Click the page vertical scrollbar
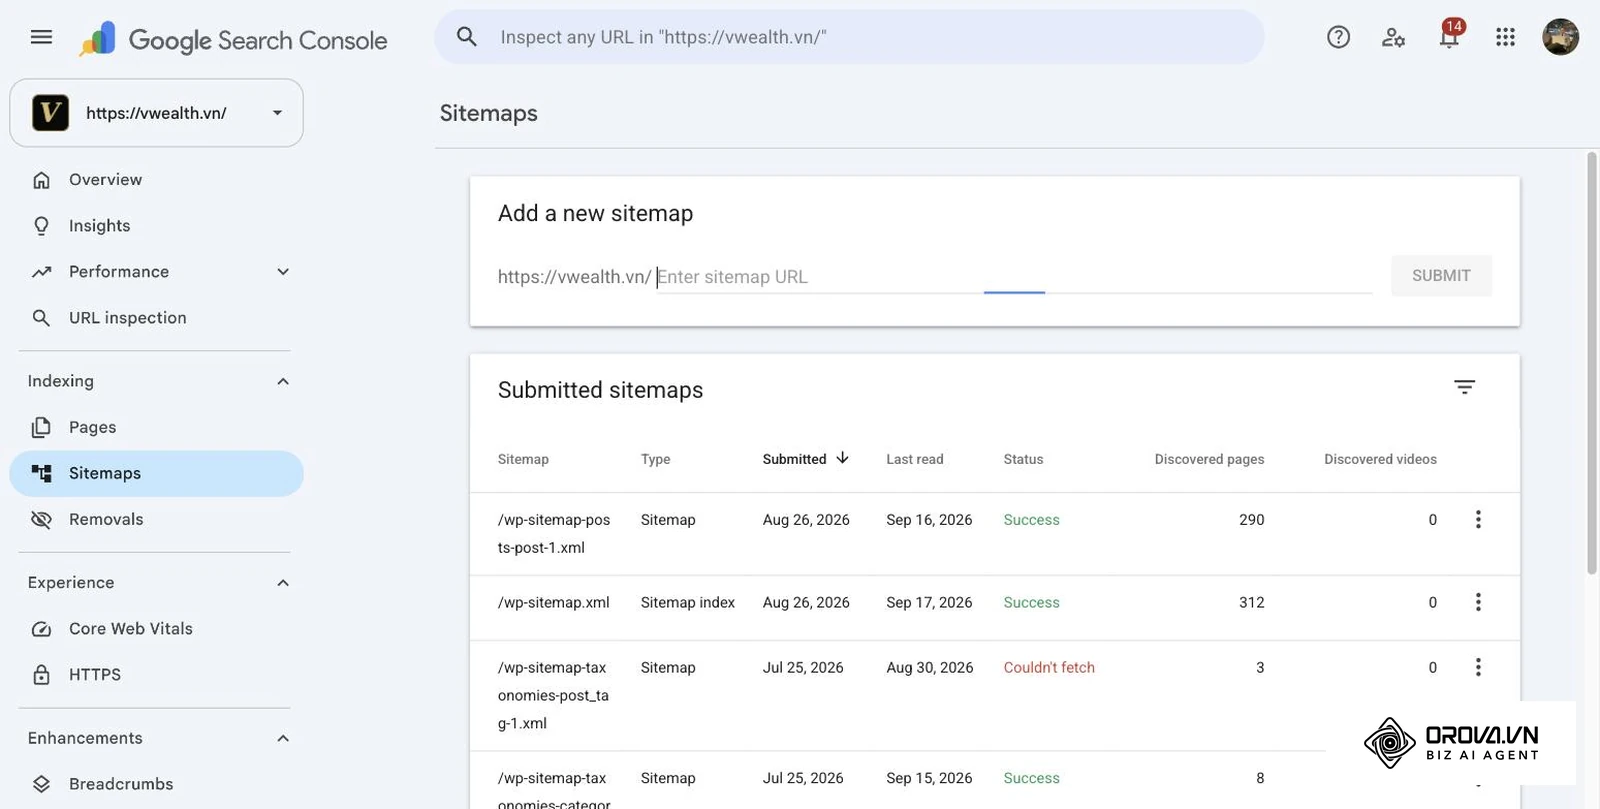Screen dimensions: 1600x809 (x=1592, y=363)
